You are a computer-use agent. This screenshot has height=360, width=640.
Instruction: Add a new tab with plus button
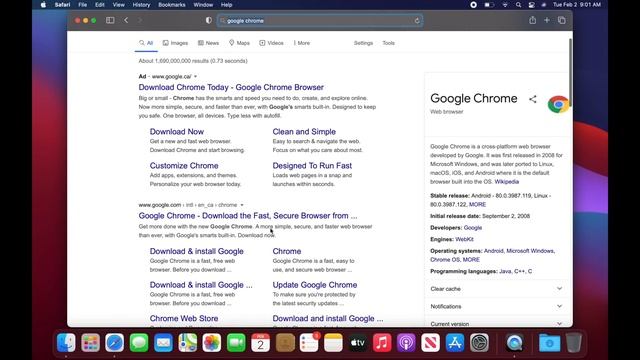click(x=547, y=20)
